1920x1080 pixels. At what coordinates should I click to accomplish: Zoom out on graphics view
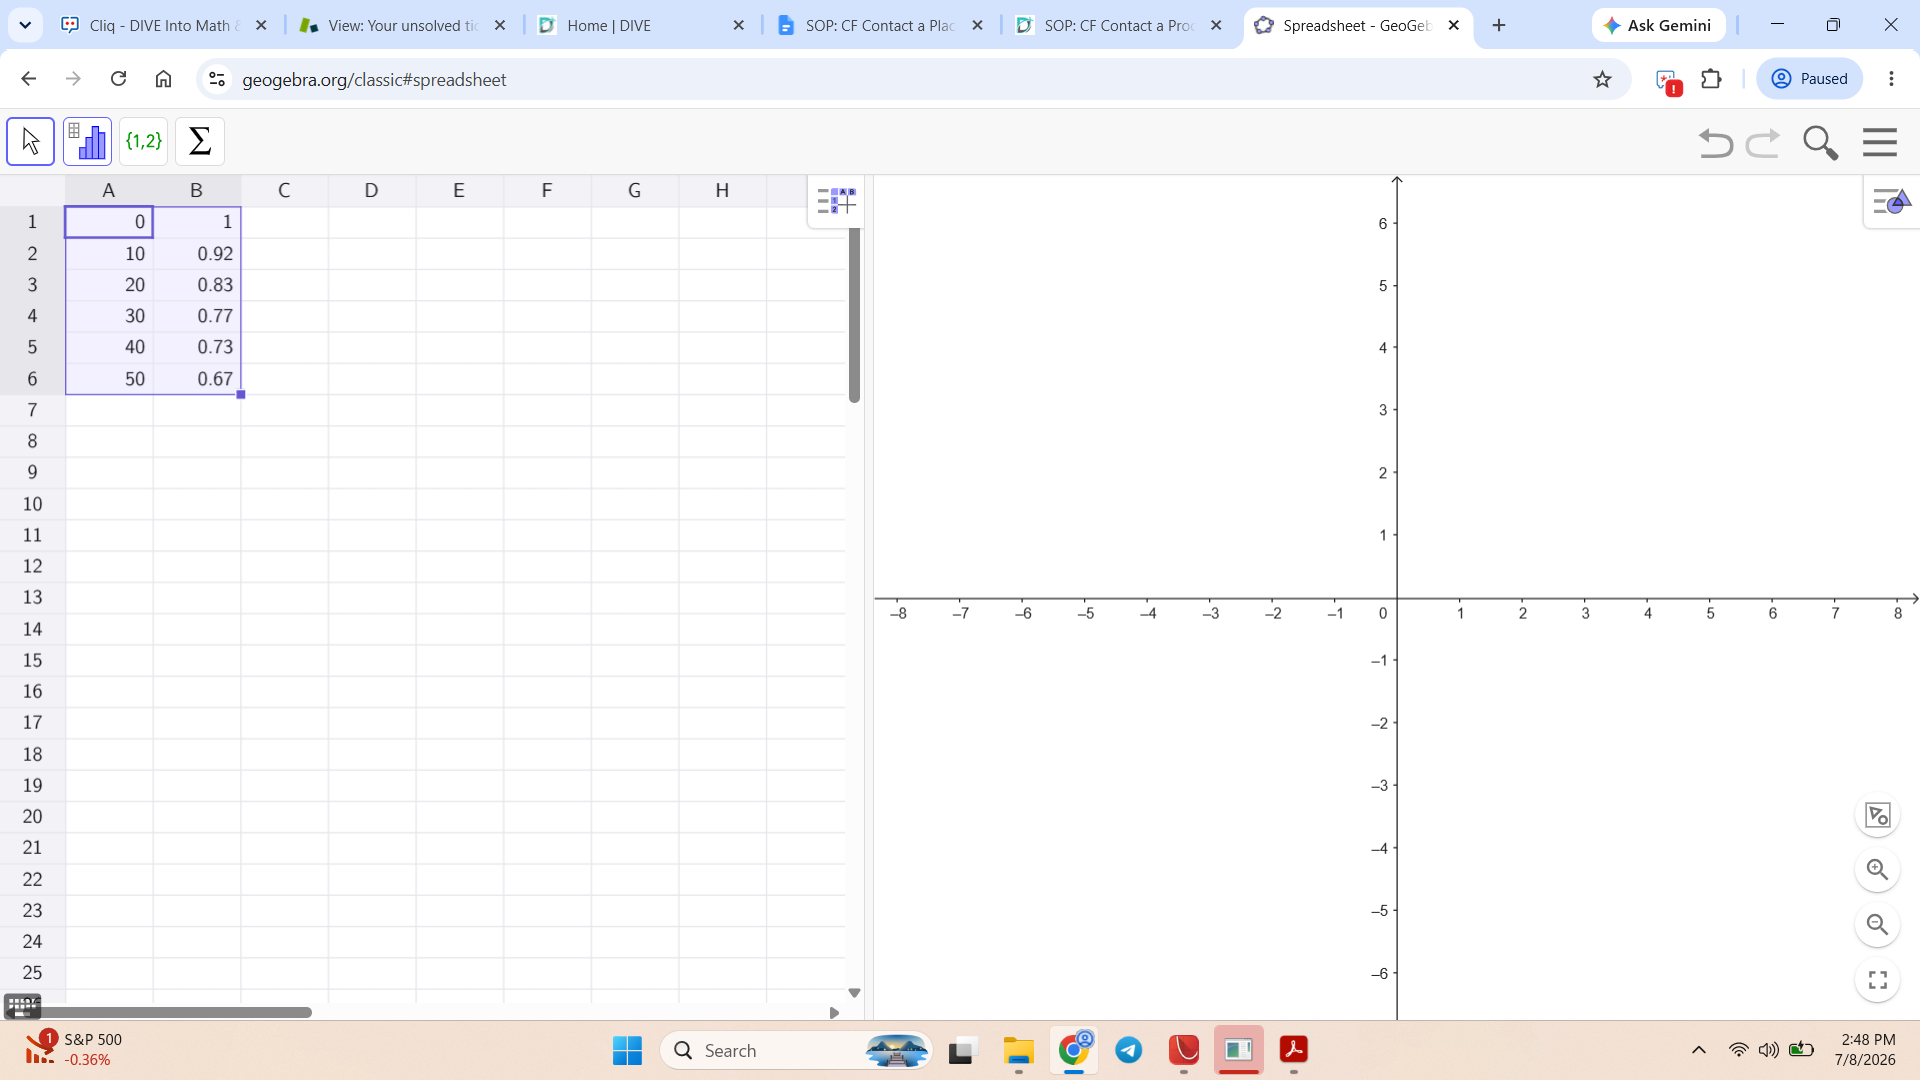1878,925
